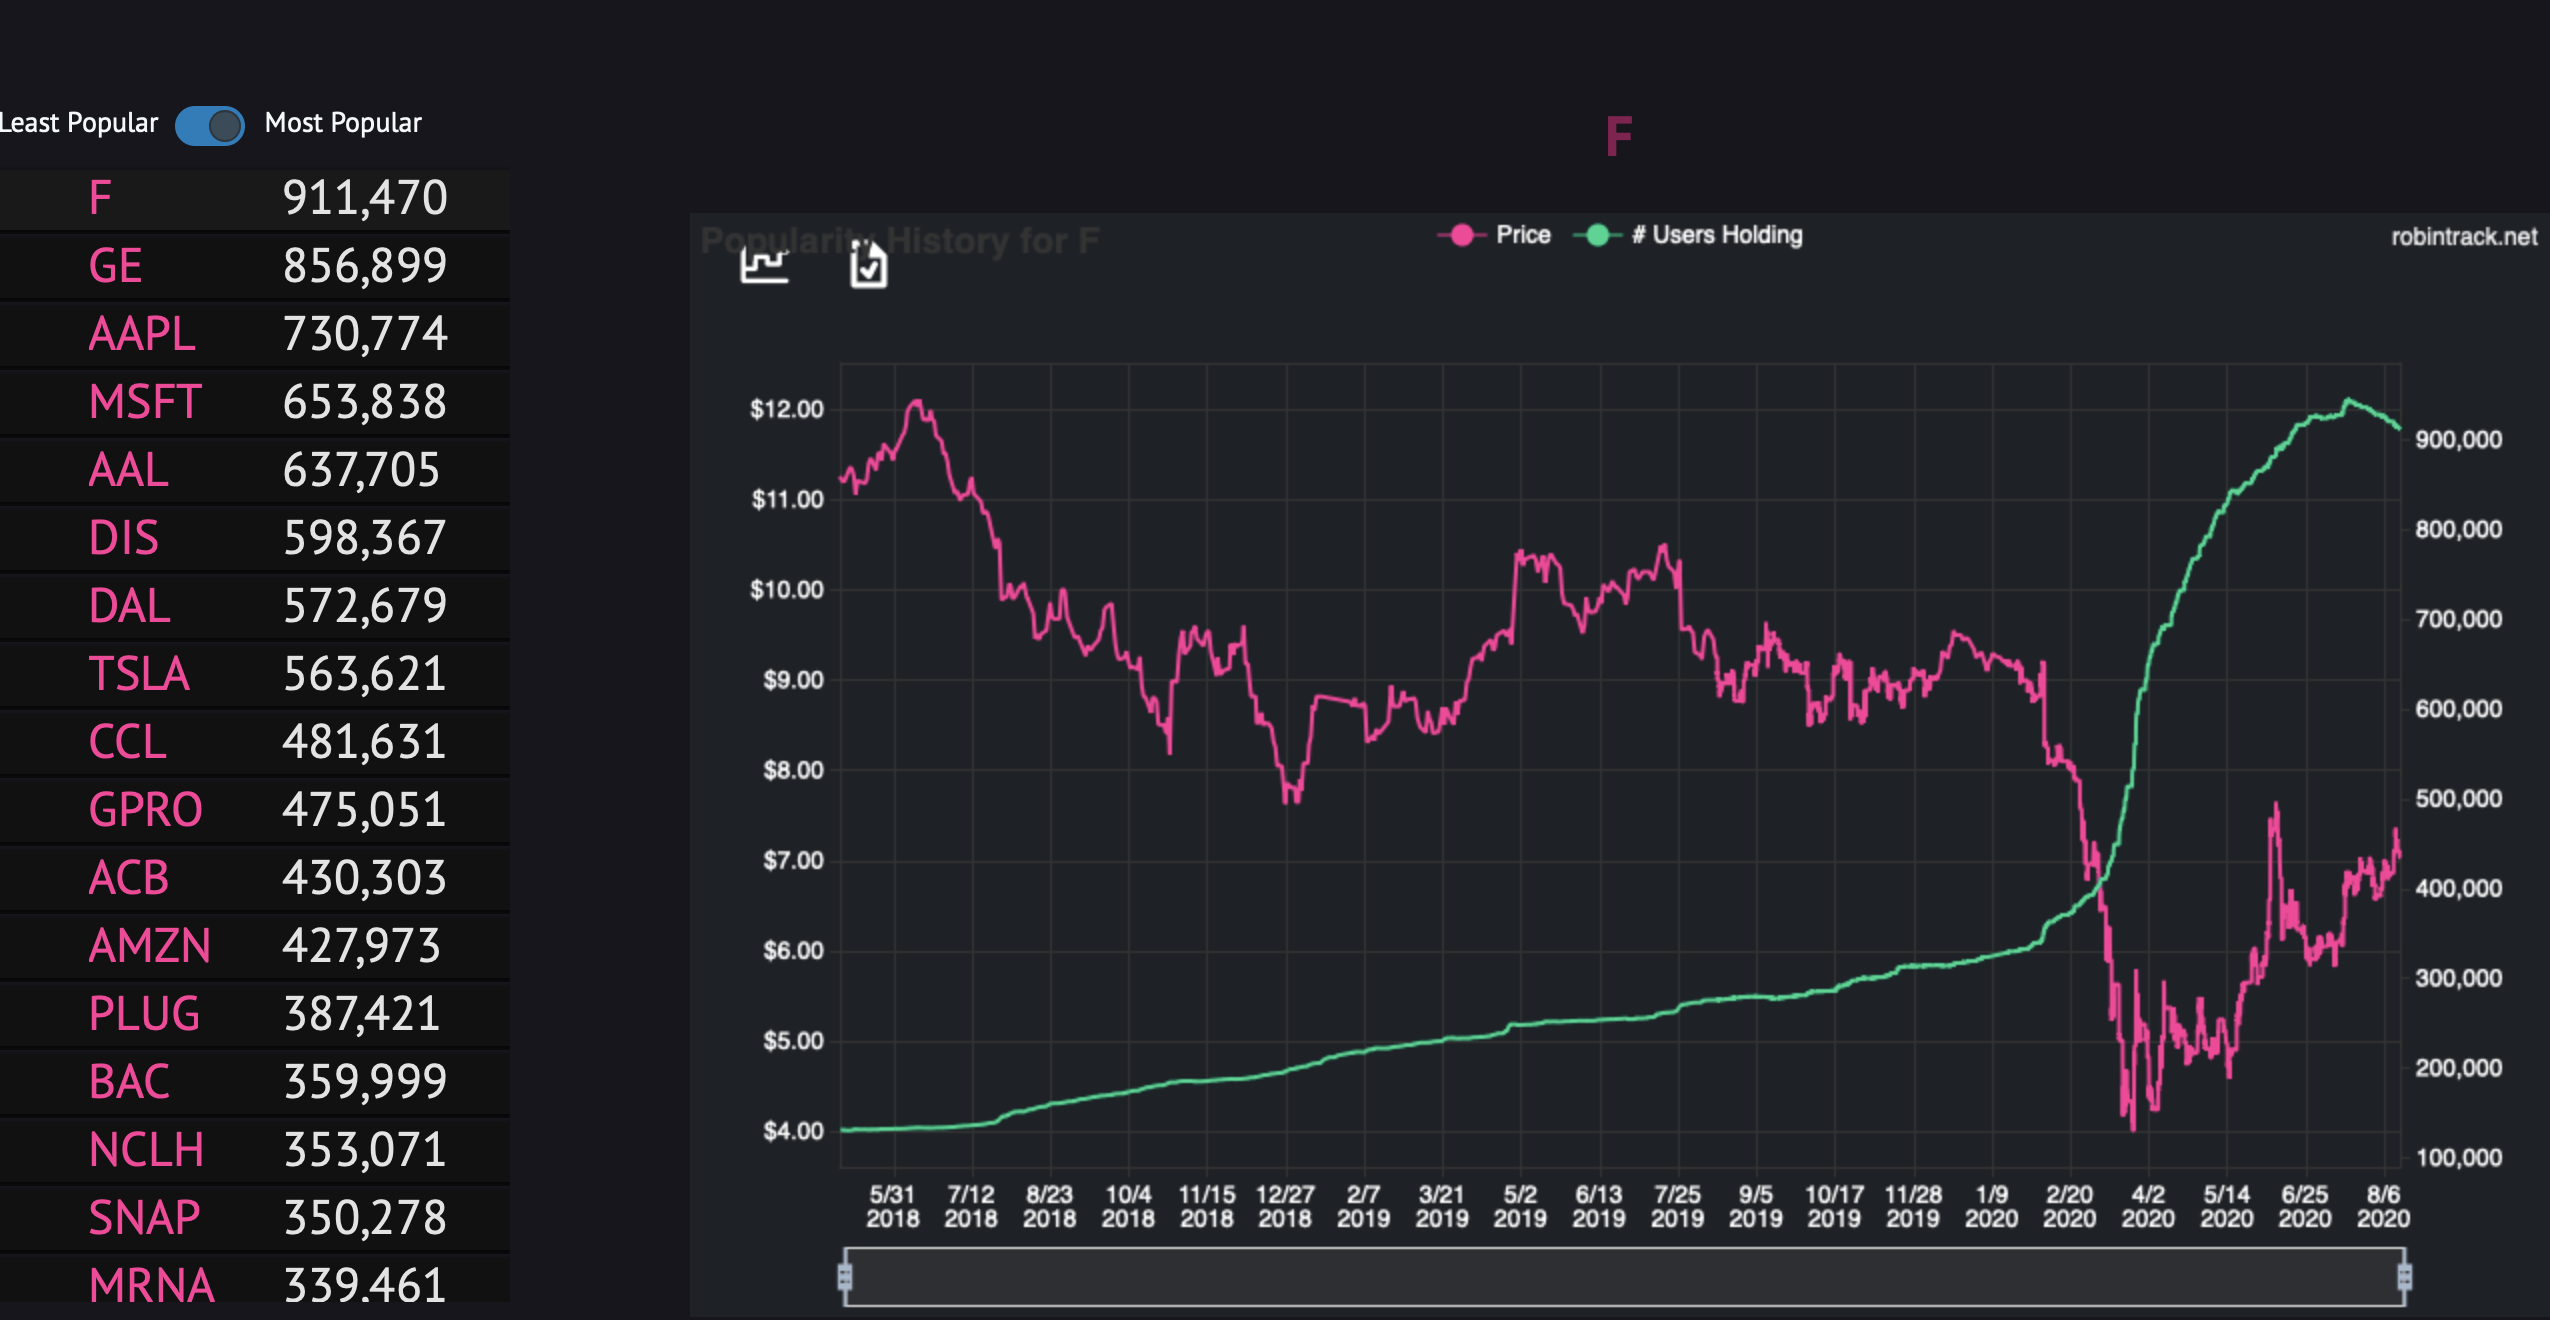Click the robintrack.net label
Image resolution: width=2550 pixels, height=1320 pixels.
coord(2464,237)
